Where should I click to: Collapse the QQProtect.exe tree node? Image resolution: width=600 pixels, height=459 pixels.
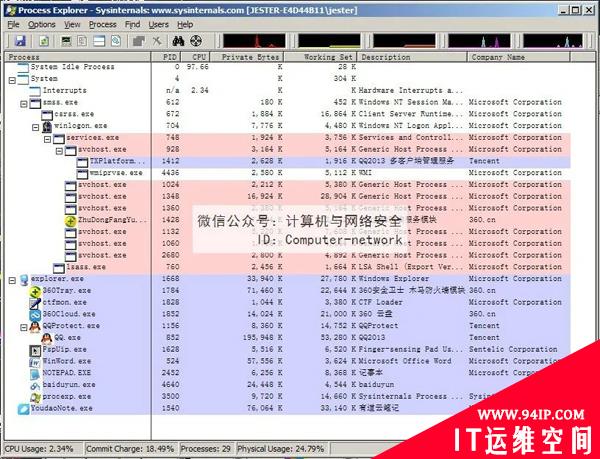click(24, 327)
